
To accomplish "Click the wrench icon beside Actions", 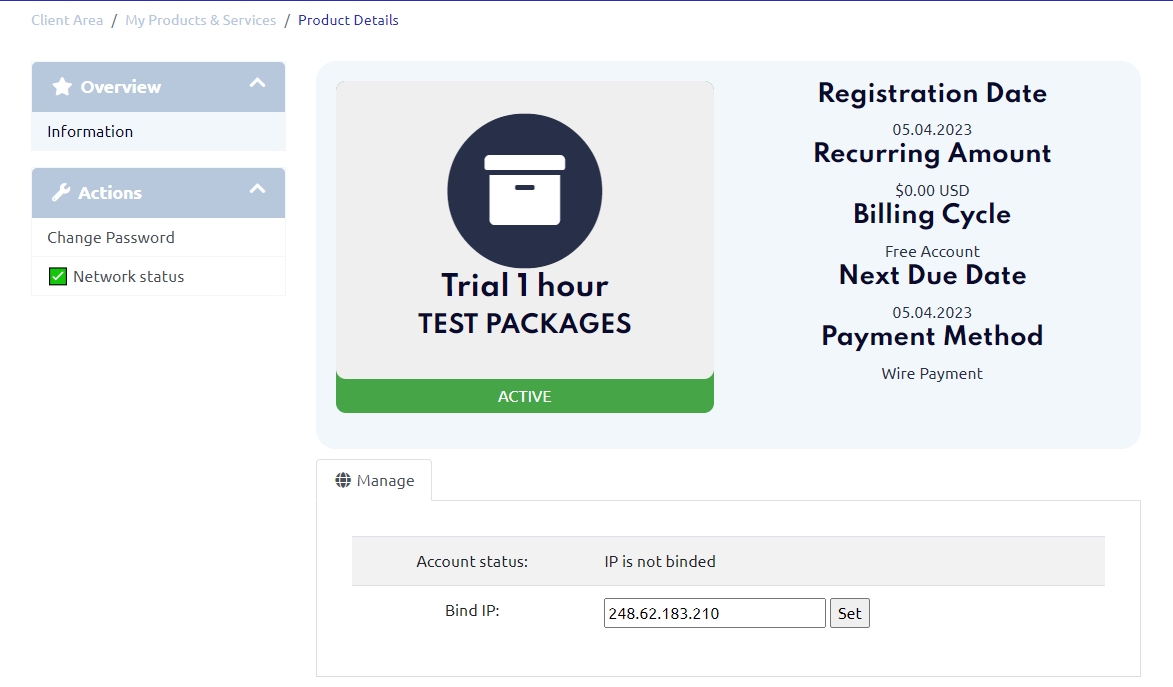I will (61, 192).
